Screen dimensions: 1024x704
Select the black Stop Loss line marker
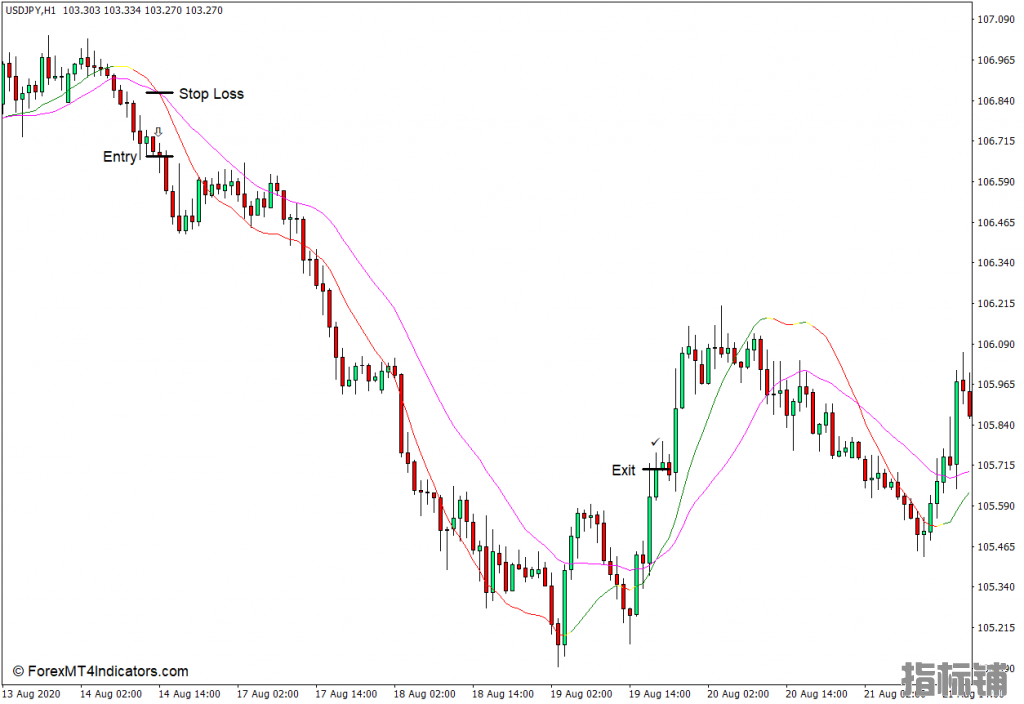pos(160,93)
